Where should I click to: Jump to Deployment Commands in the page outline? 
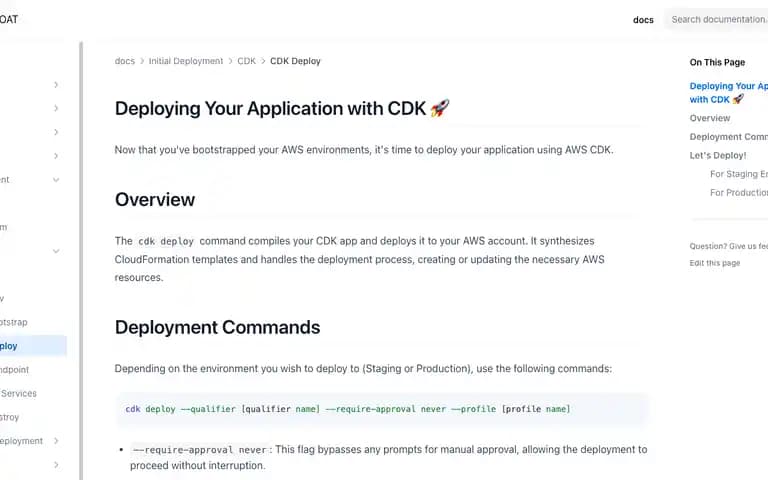728,137
